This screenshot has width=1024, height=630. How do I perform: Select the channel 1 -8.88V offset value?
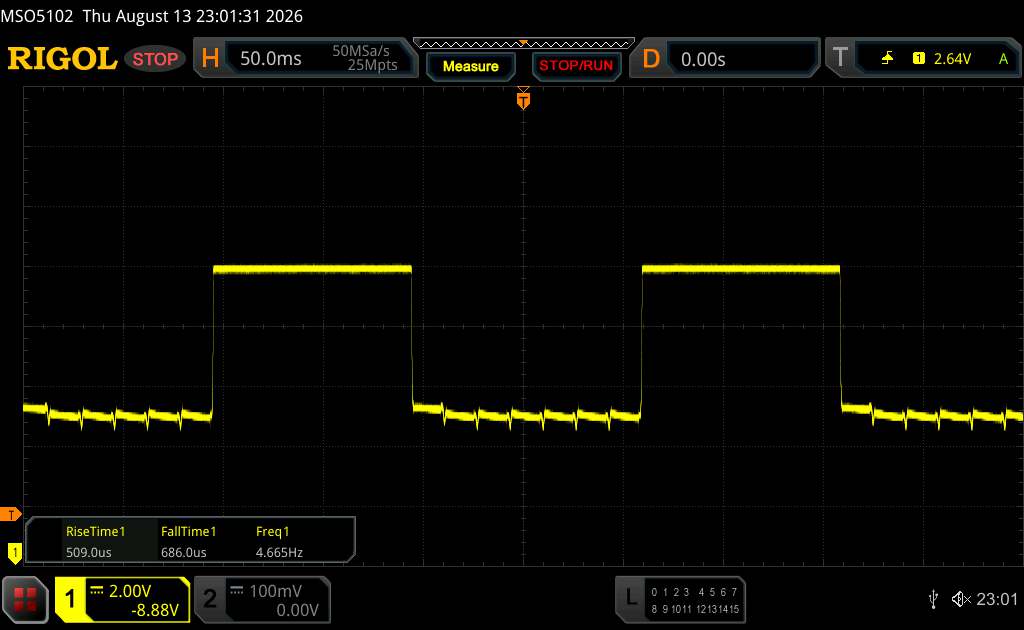coord(155,610)
